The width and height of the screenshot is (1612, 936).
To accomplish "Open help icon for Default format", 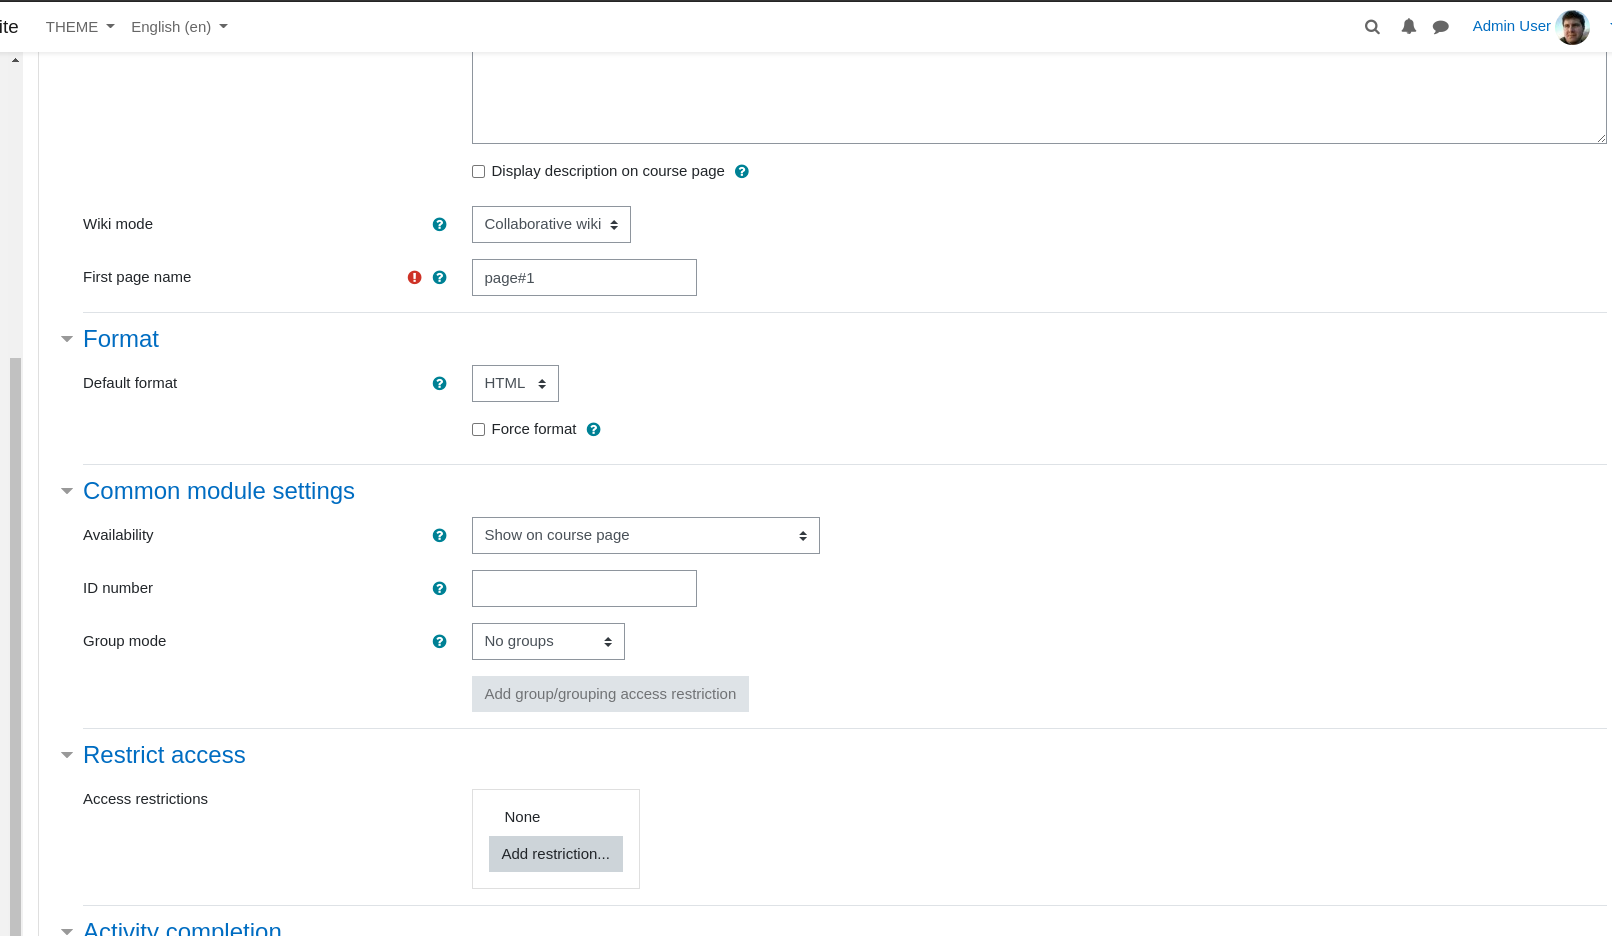I will click(439, 383).
